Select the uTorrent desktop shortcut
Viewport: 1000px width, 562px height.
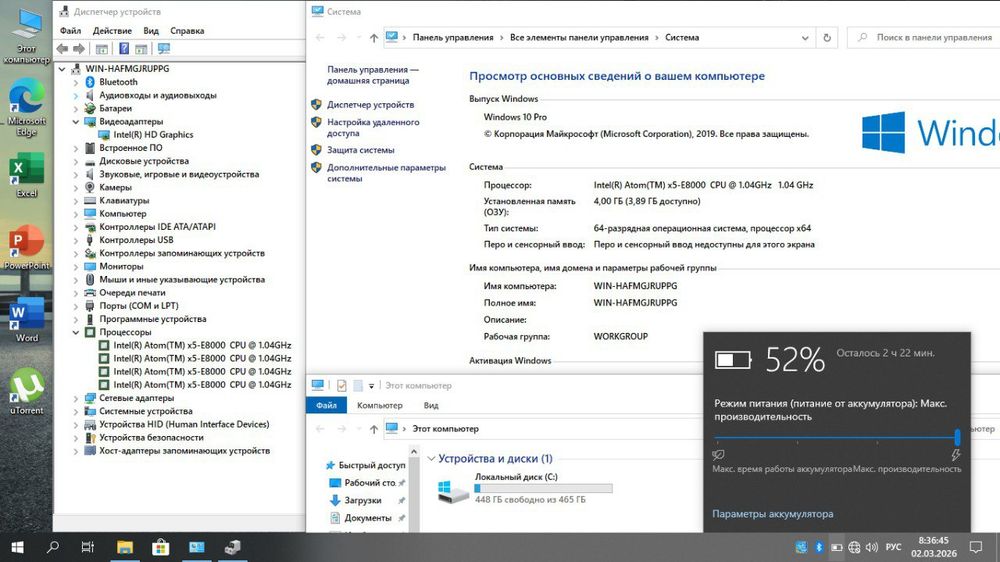point(27,392)
